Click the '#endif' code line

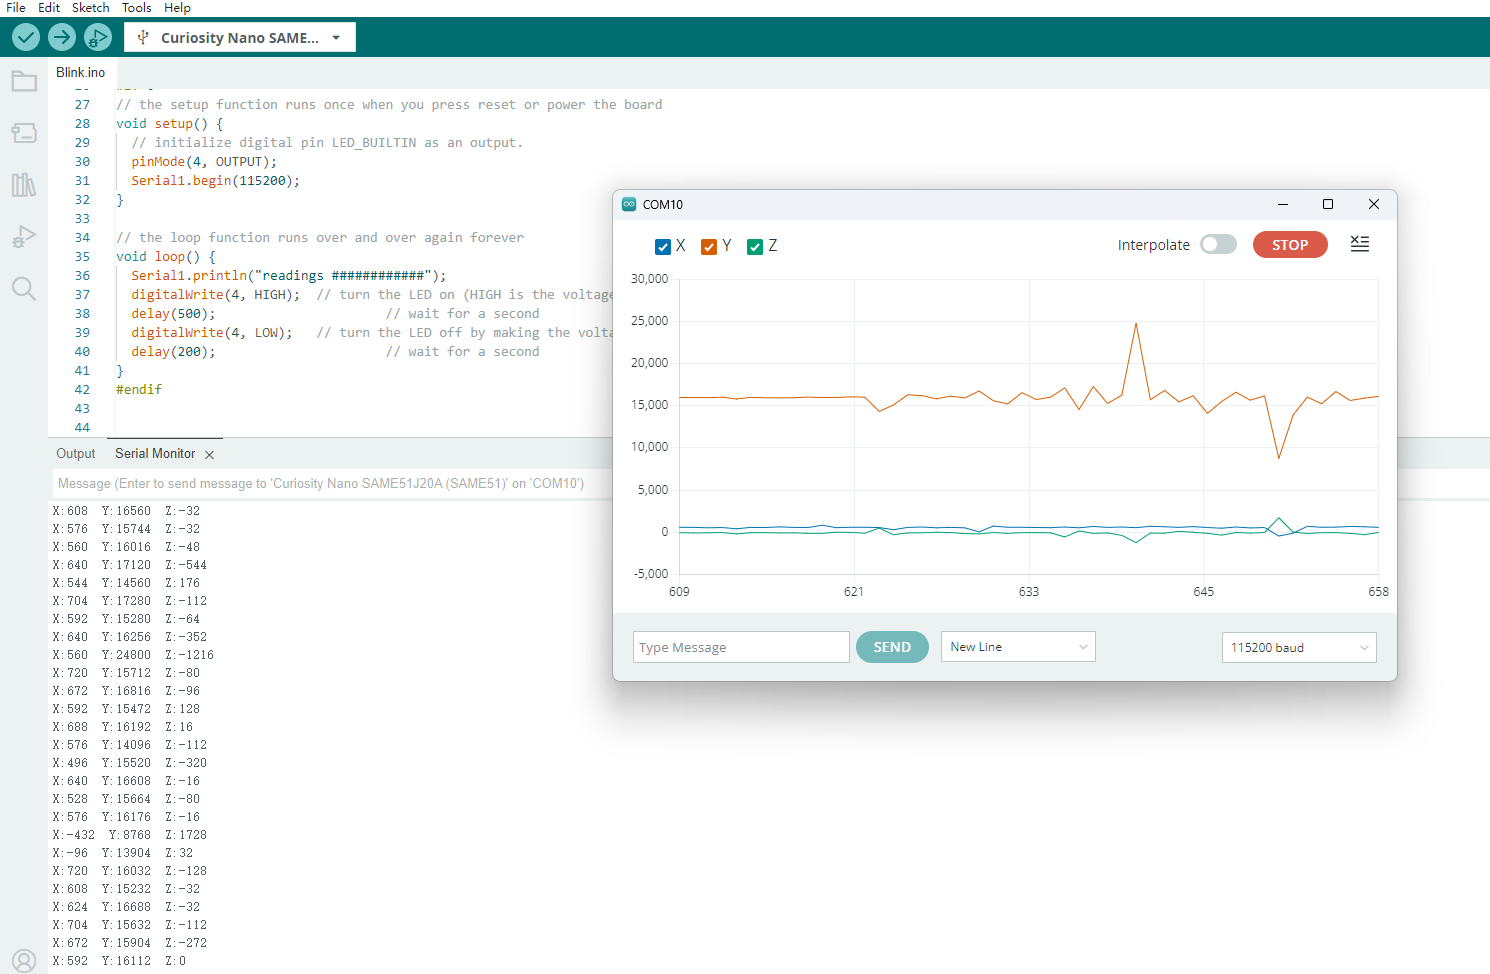(139, 390)
